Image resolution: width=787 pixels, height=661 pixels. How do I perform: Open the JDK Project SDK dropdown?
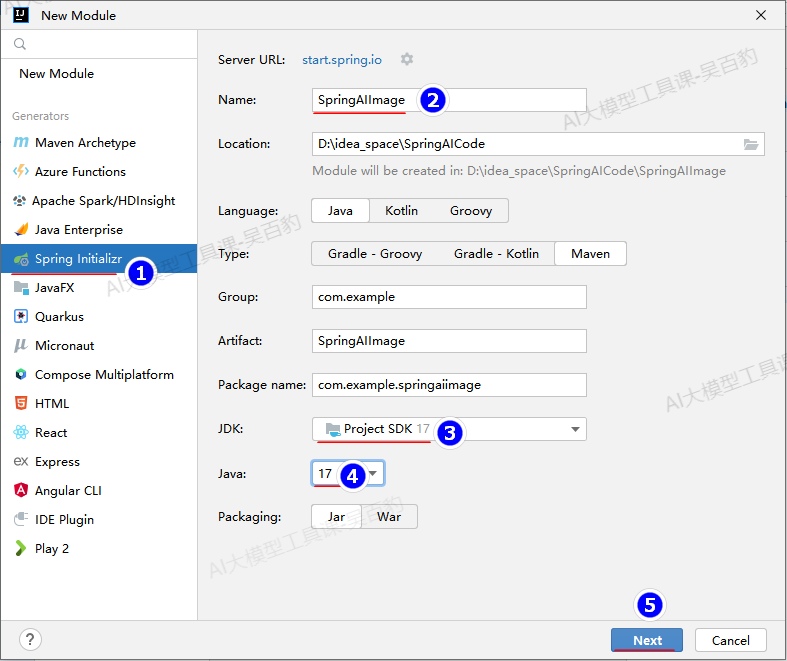point(449,429)
